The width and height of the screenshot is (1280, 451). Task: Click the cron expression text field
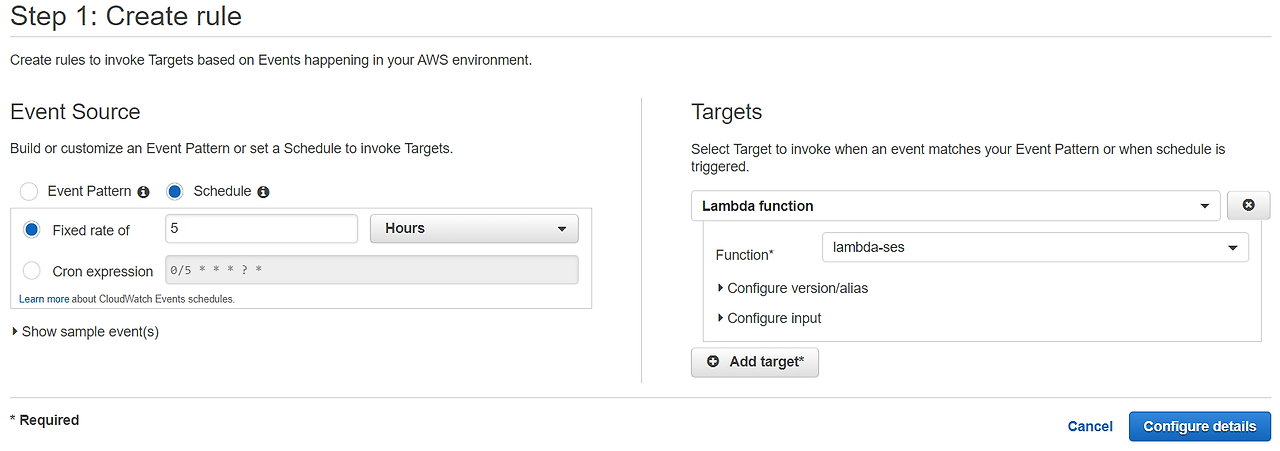pyautogui.click(x=370, y=271)
